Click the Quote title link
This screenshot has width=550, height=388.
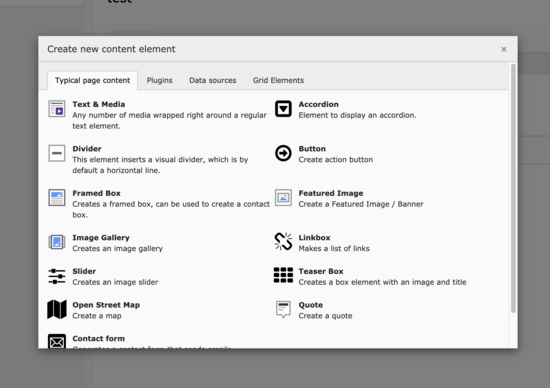[x=311, y=305]
